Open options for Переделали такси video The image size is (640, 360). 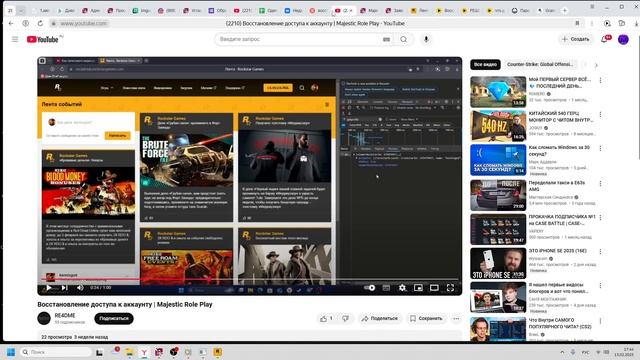tap(600, 184)
